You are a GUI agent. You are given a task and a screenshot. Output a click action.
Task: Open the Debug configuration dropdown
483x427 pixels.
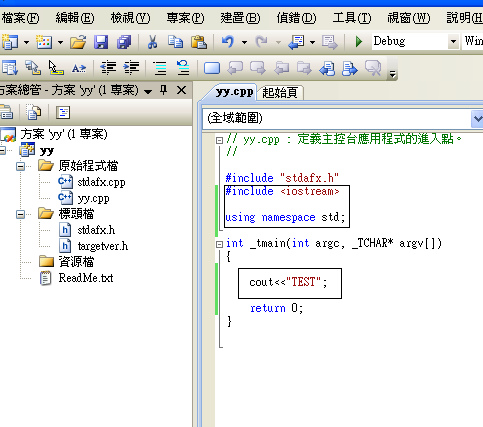coord(453,42)
